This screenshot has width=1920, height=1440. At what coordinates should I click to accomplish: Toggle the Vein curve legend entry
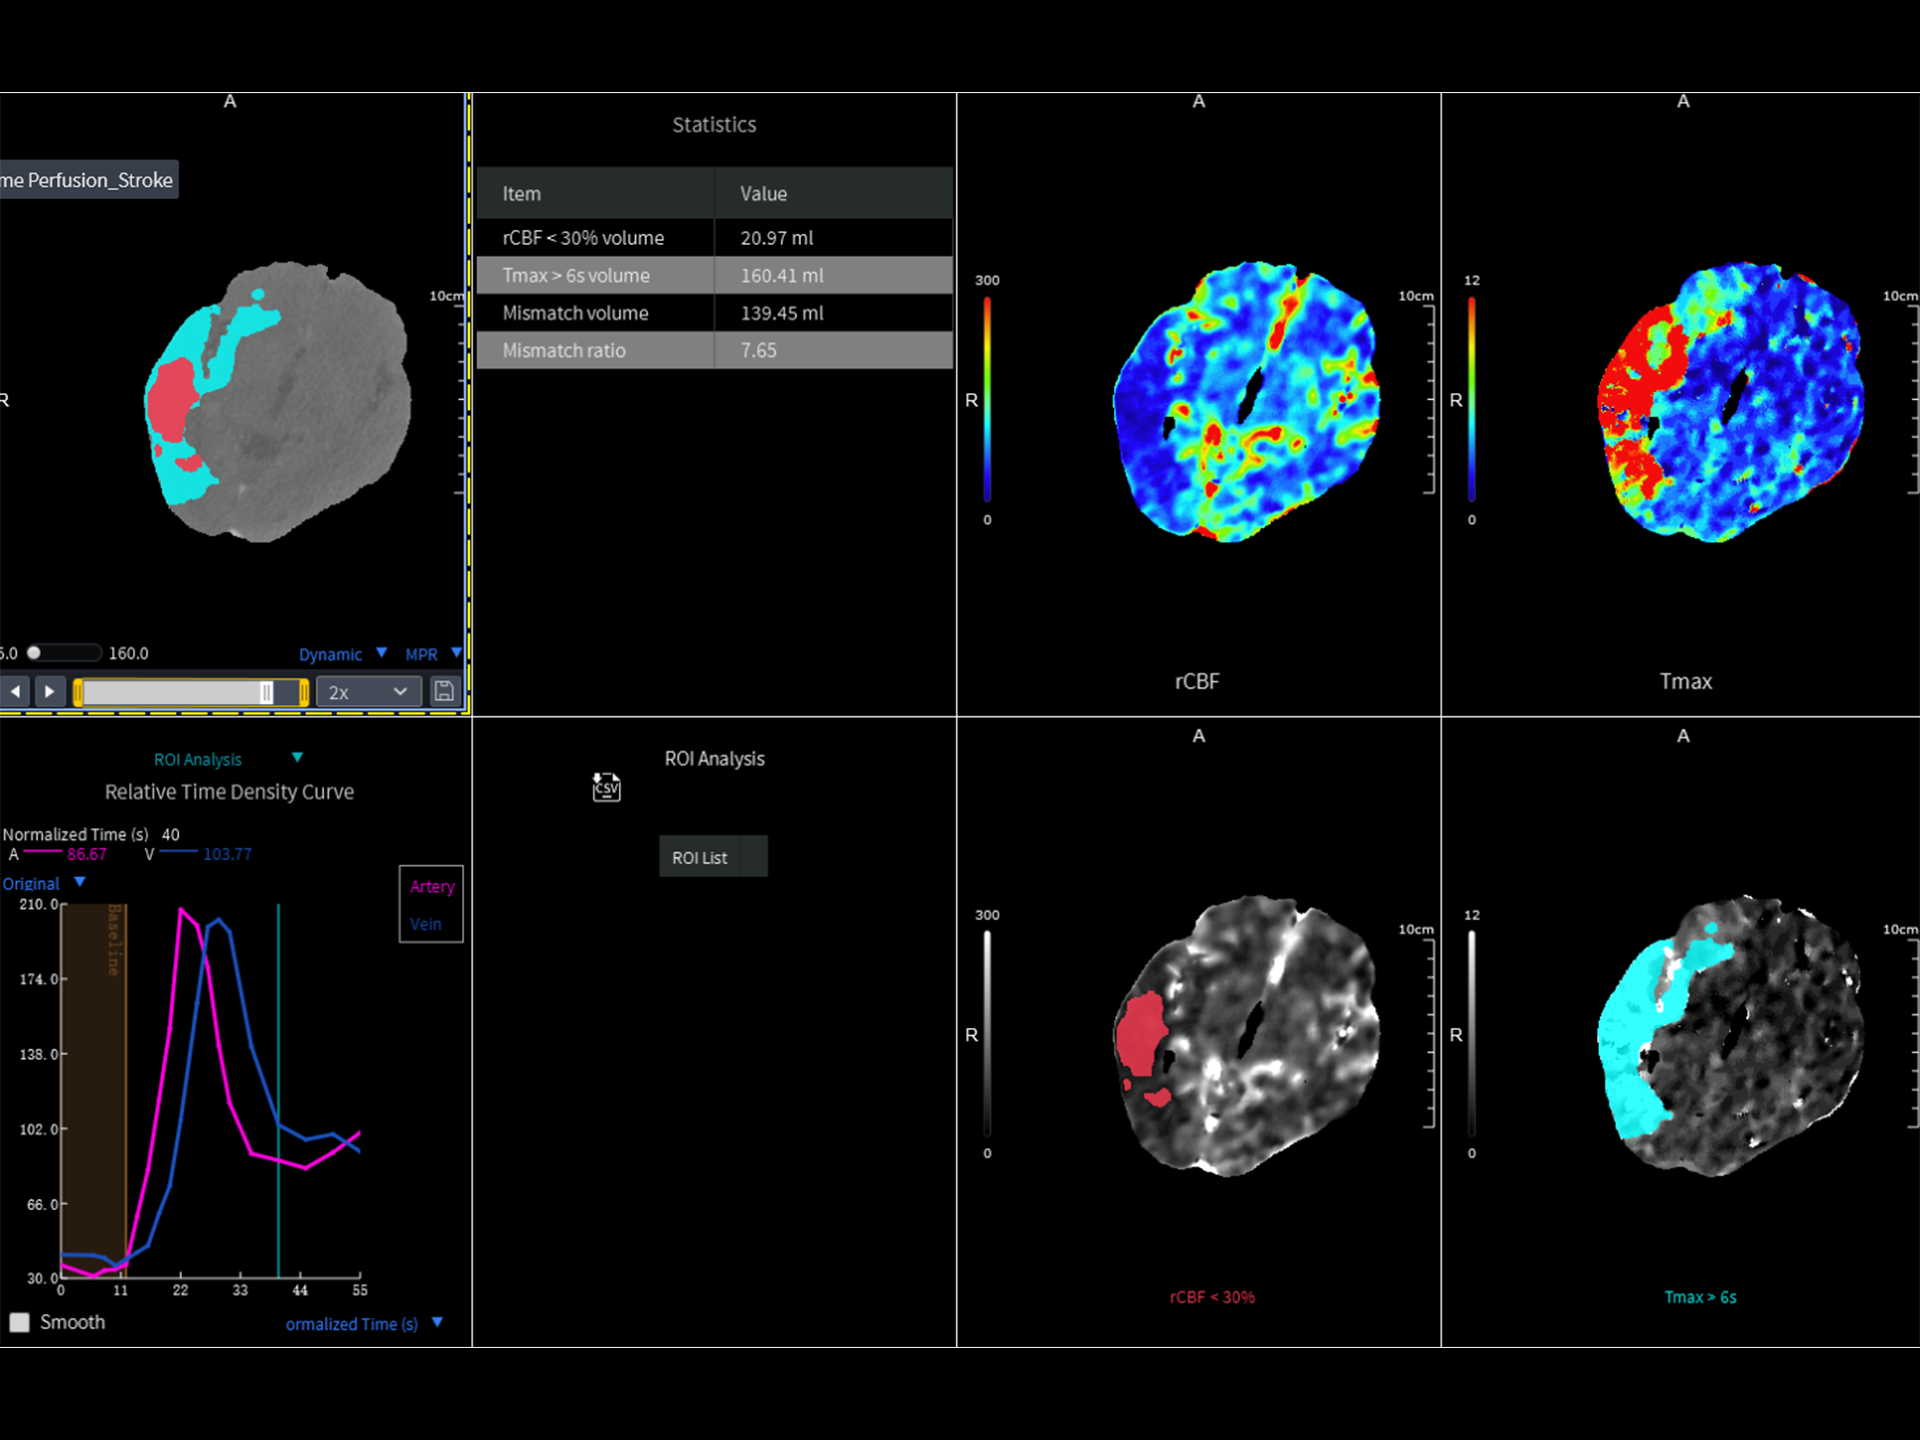click(x=426, y=924)
